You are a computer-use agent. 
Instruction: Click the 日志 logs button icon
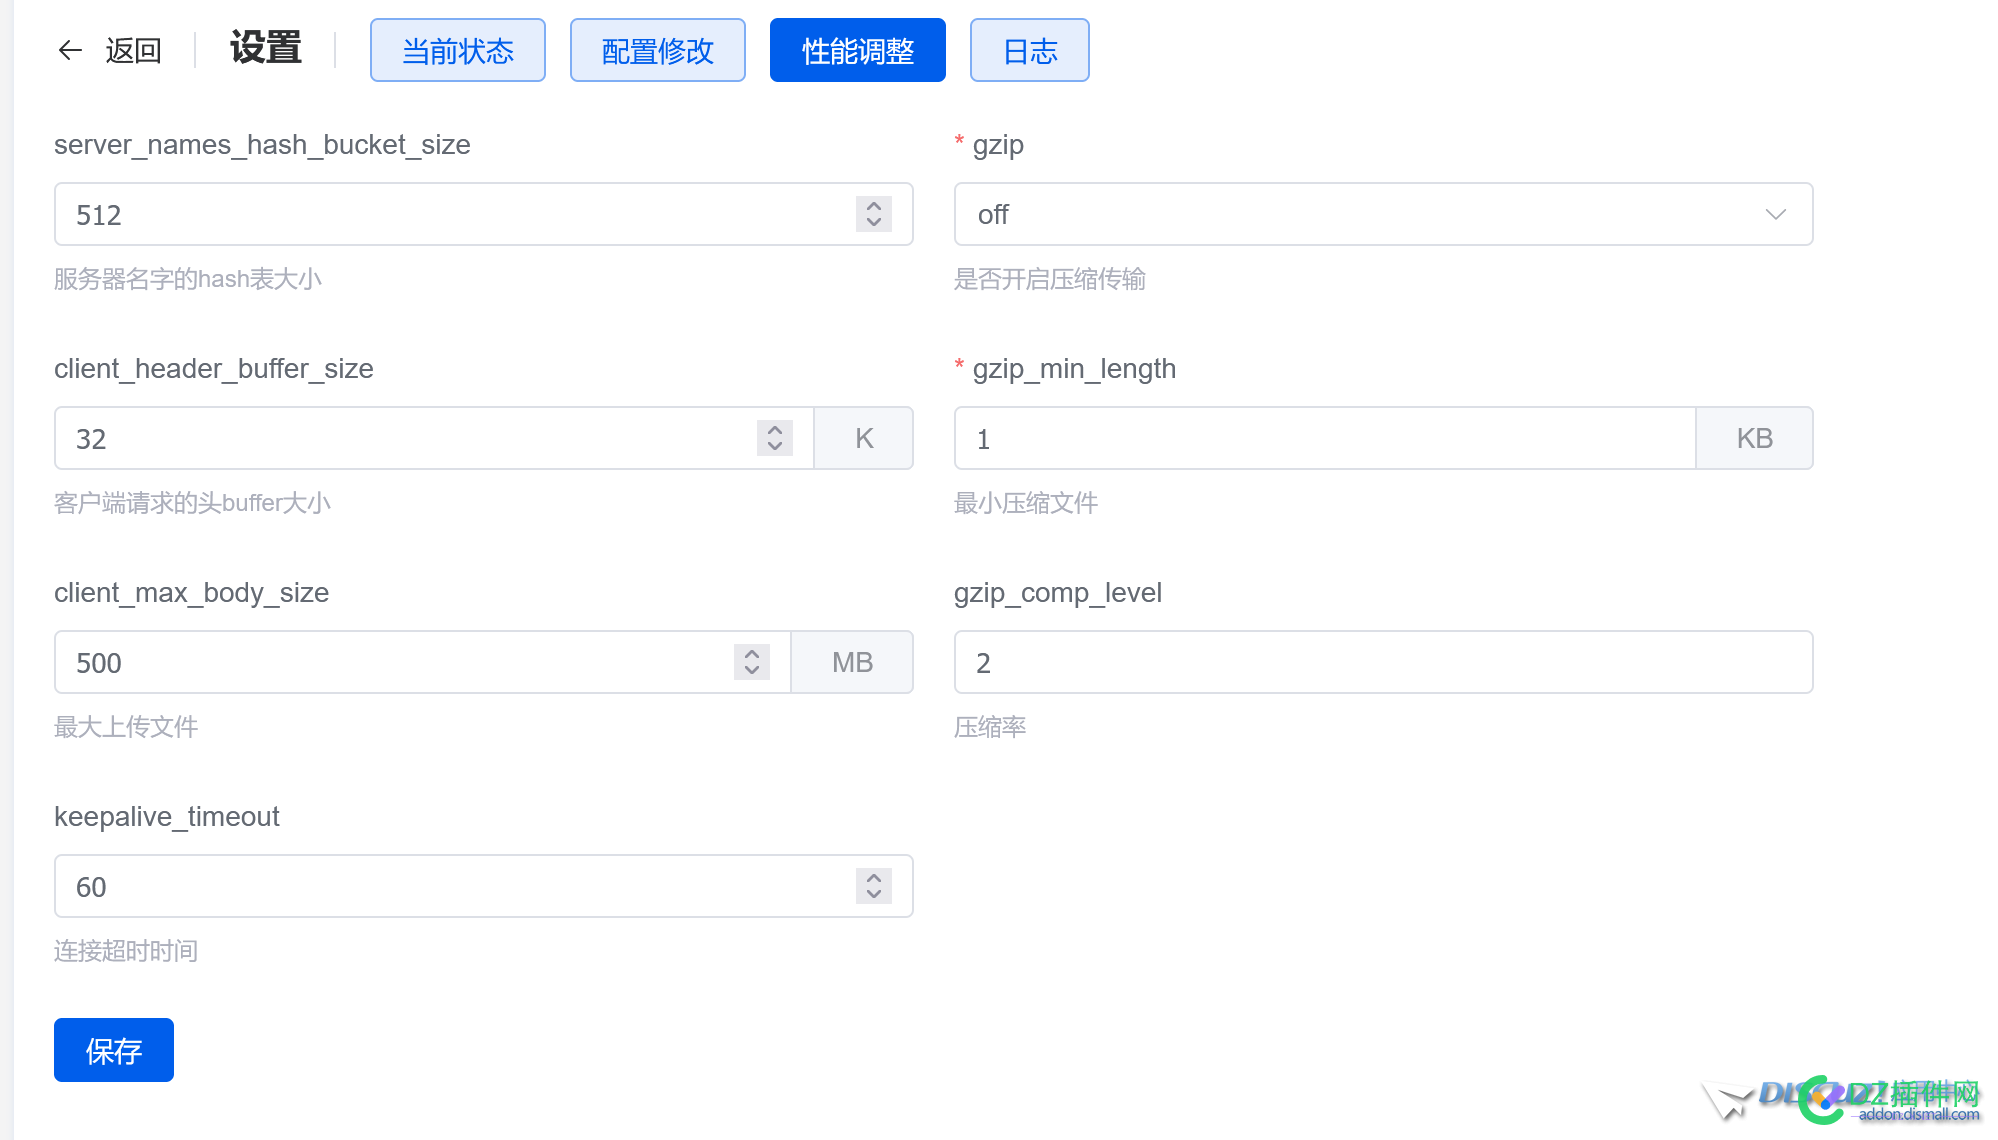pos(1031,51)
